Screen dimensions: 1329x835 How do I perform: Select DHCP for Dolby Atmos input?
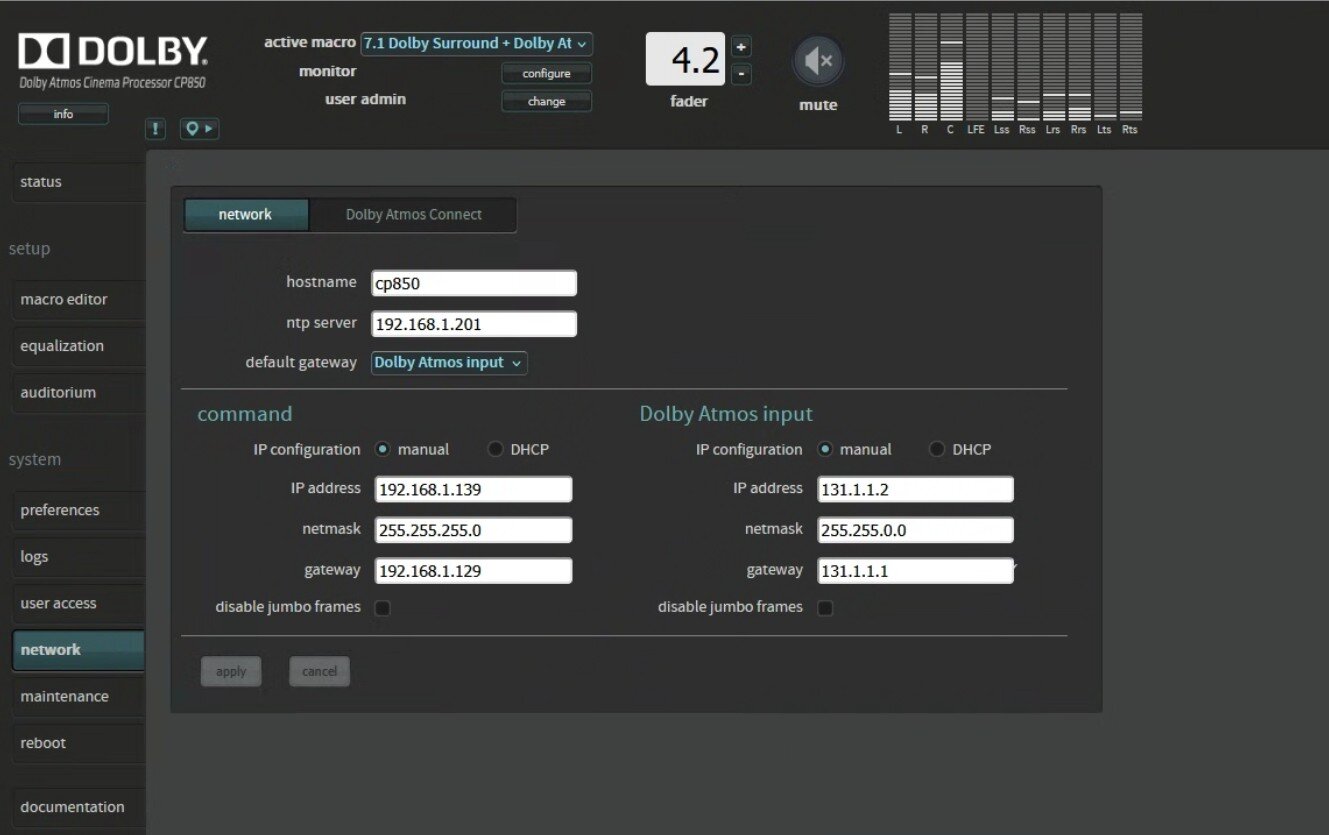[937, 450]
